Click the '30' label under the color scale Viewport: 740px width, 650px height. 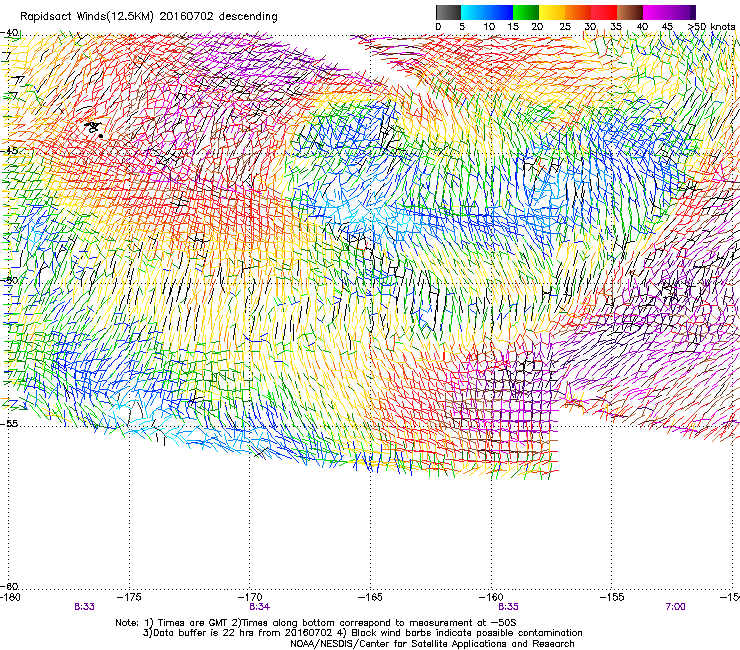point(590,26)
